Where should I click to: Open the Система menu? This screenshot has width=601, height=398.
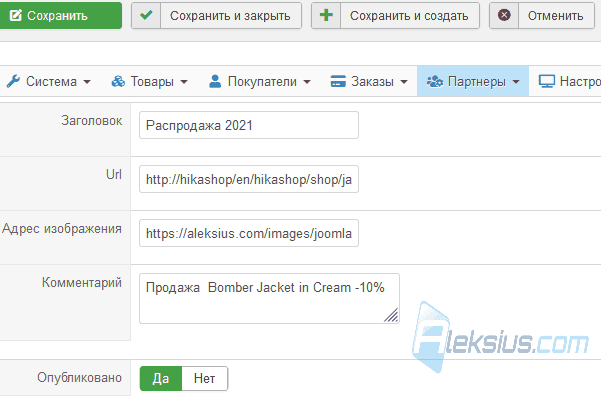pos(48,81)
